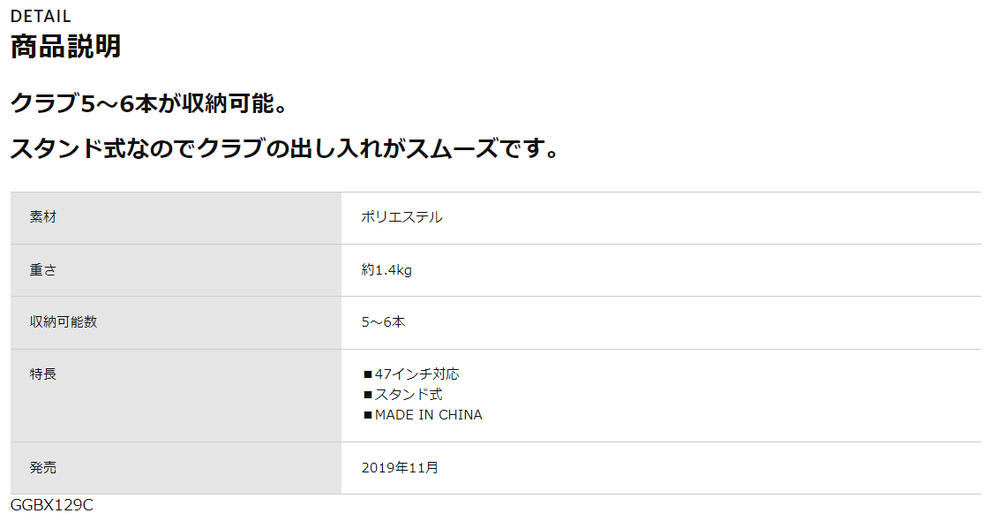The width and height of the screenshot is (990, 521).
Task: Click the 5〜6本 capacity value
Action: (x=383, y=322)
